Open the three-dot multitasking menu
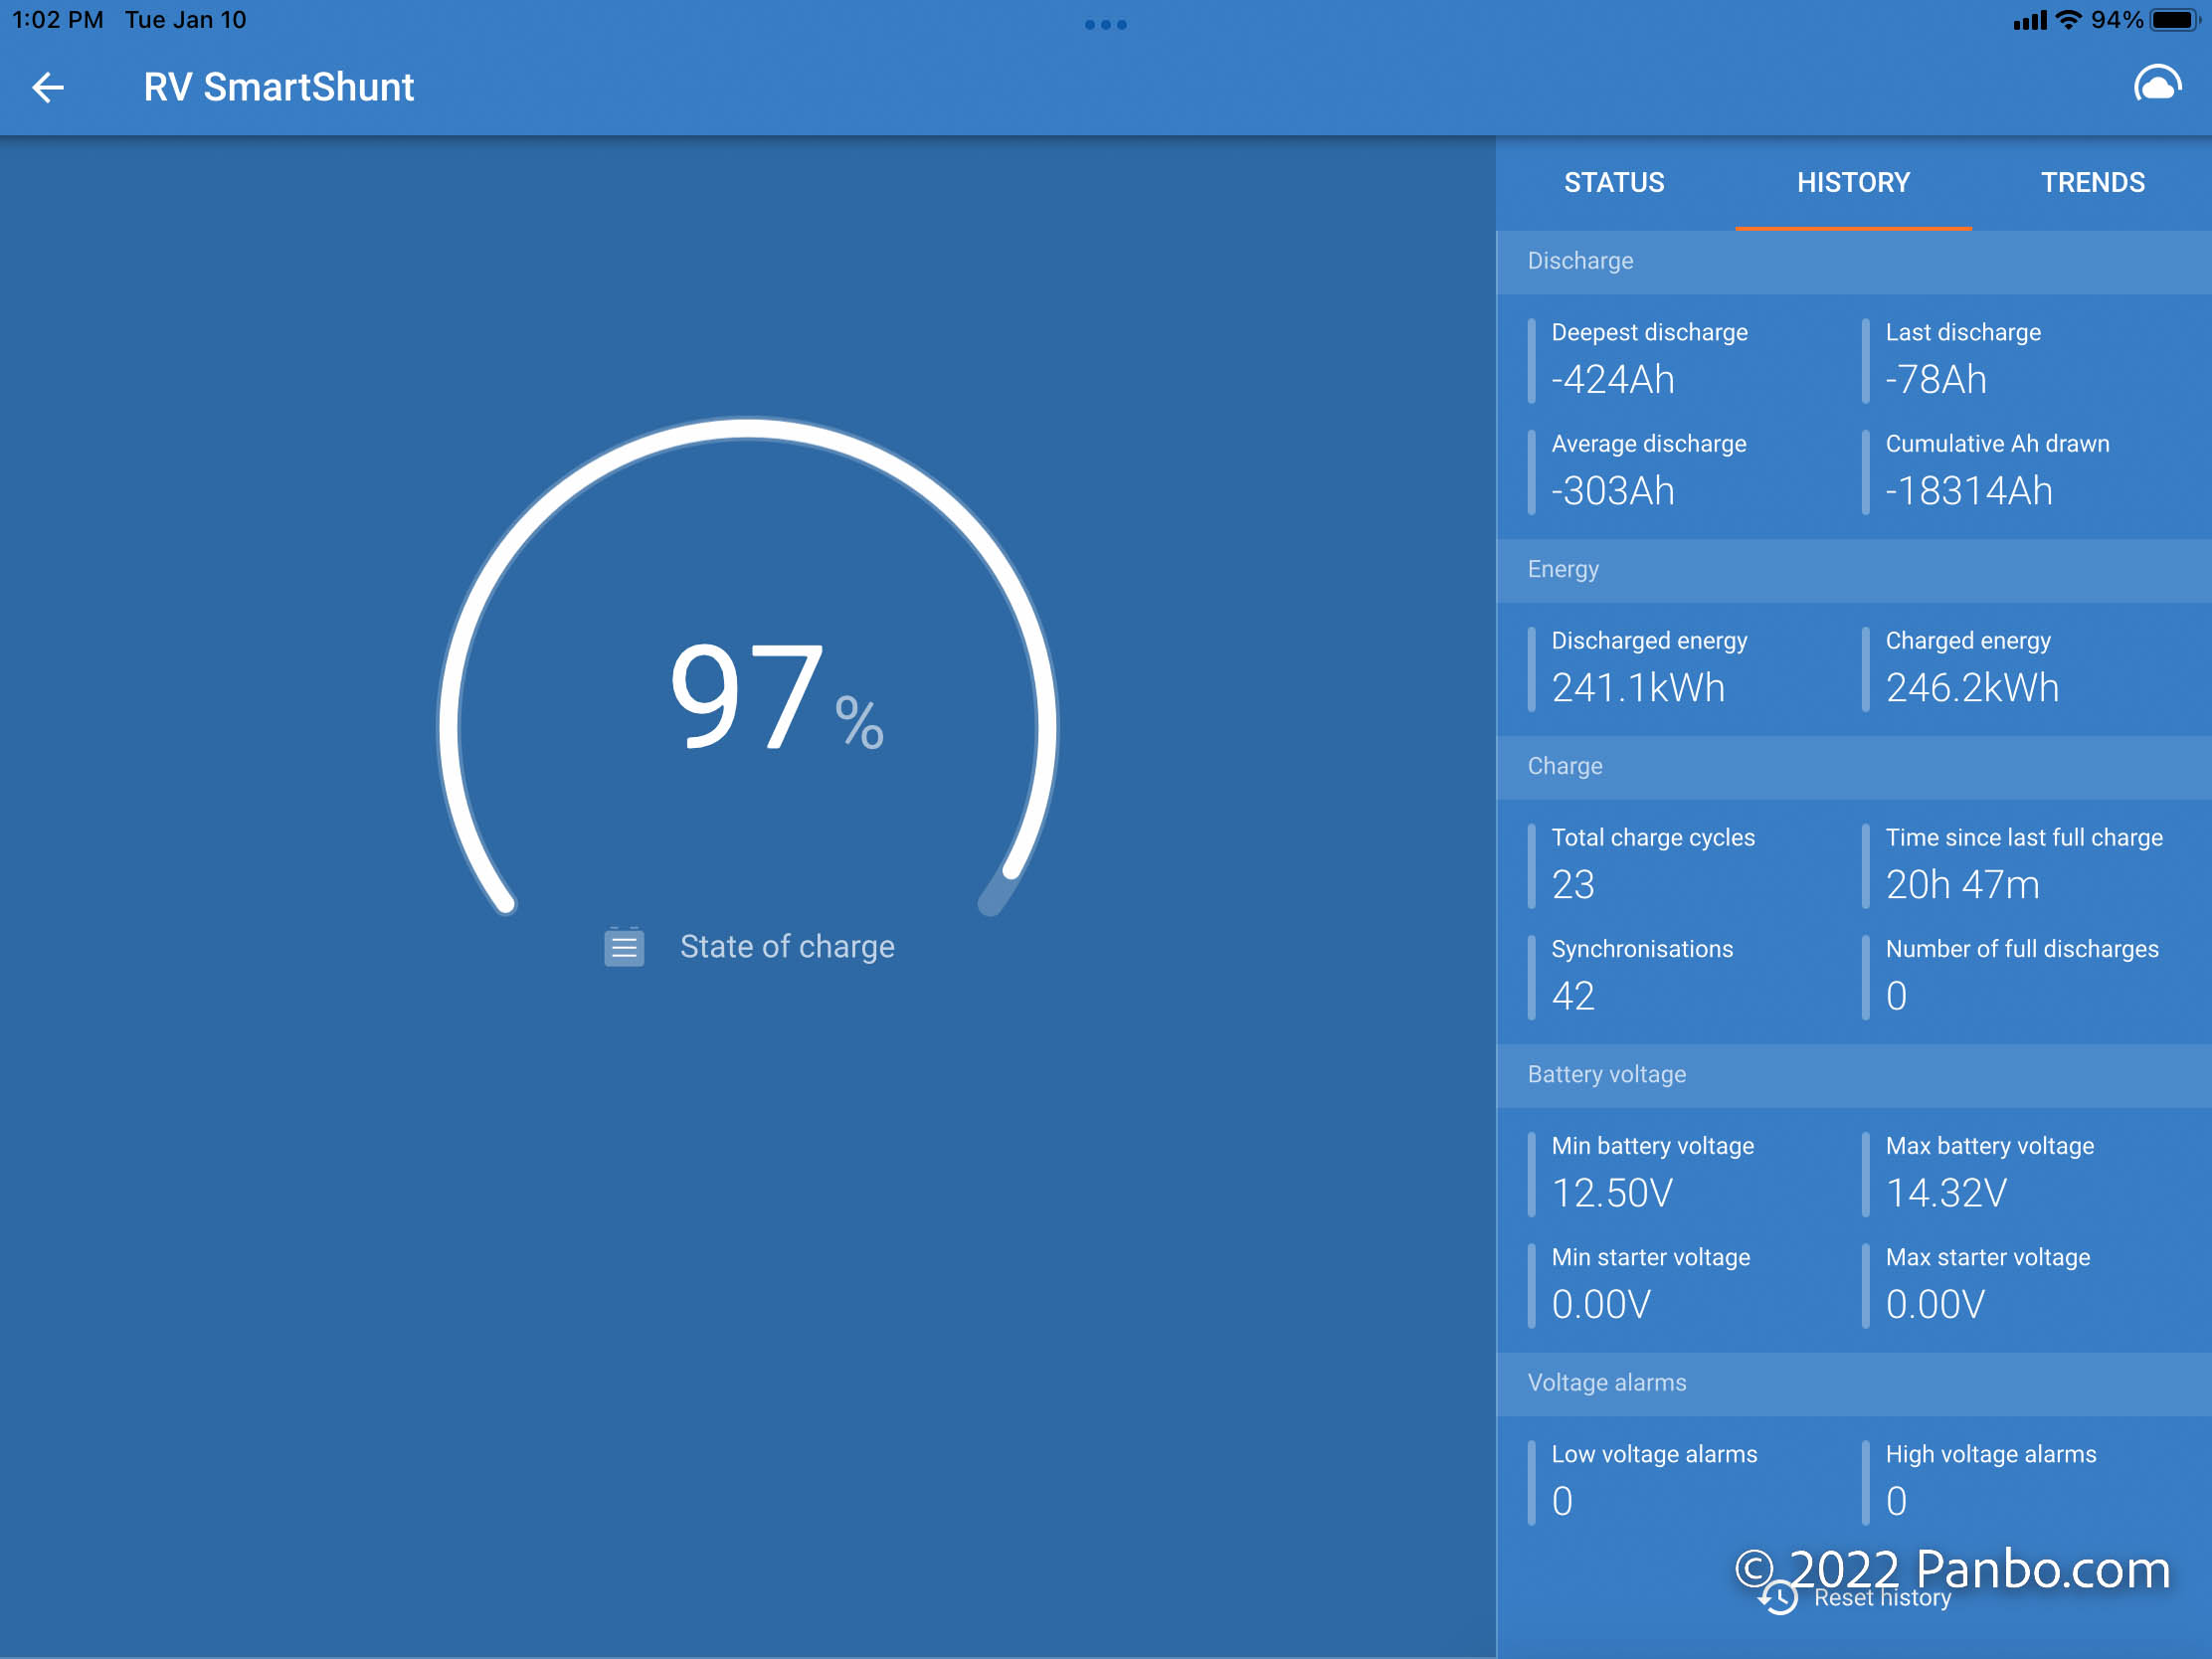The image size is (2212, 1659). (x=1106, y=24)
